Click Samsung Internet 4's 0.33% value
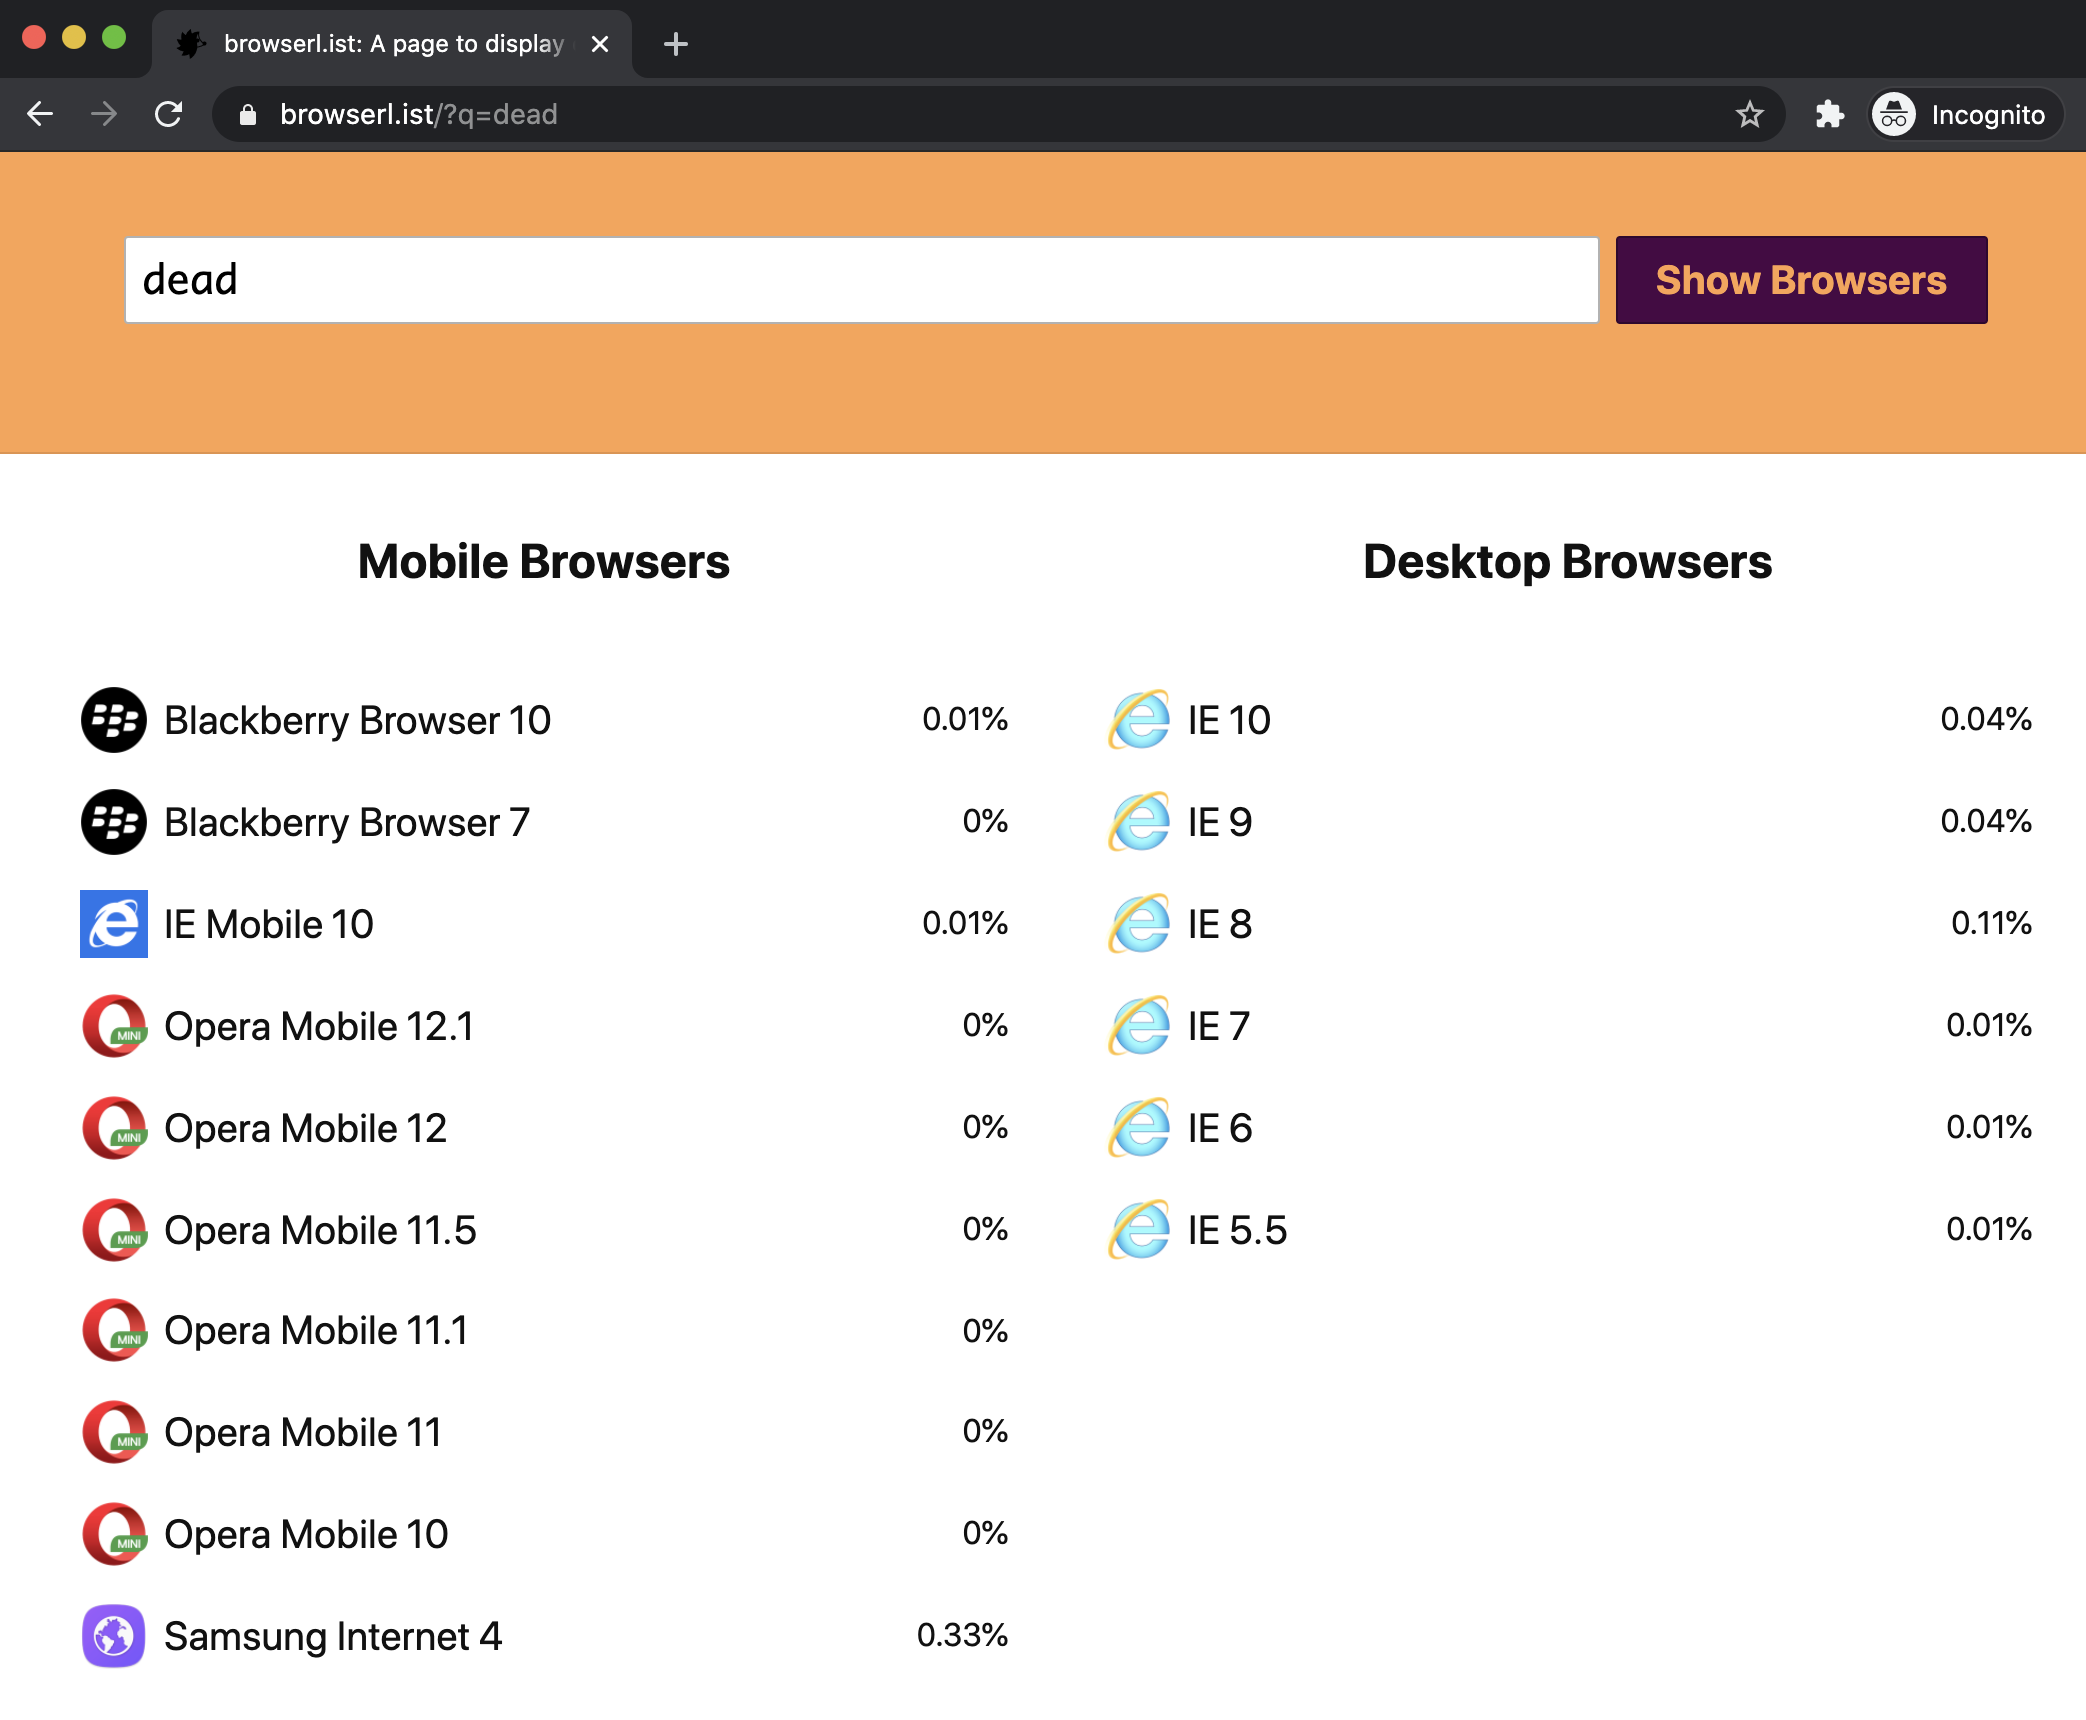This screenshot has width=2086, height=1720. (x=962, y=1634)
